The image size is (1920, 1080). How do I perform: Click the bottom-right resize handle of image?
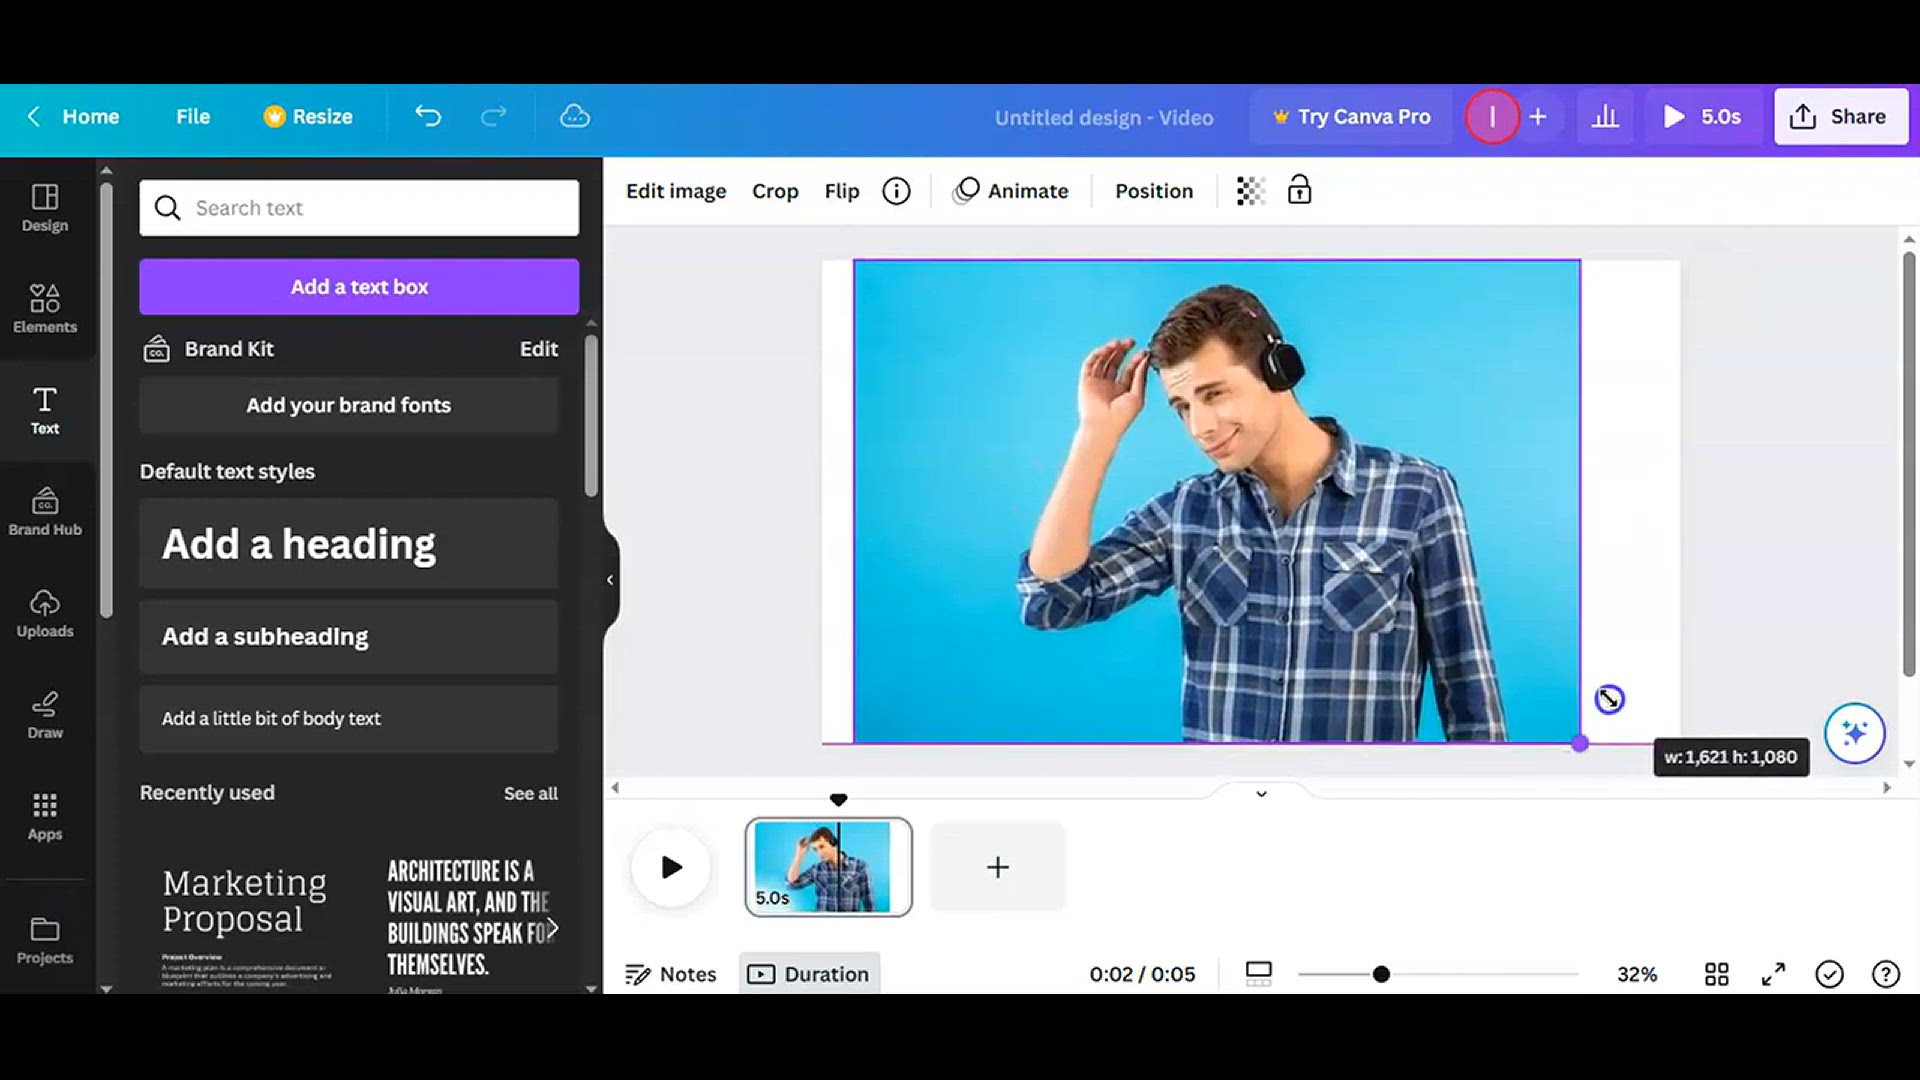(1580, 744)
